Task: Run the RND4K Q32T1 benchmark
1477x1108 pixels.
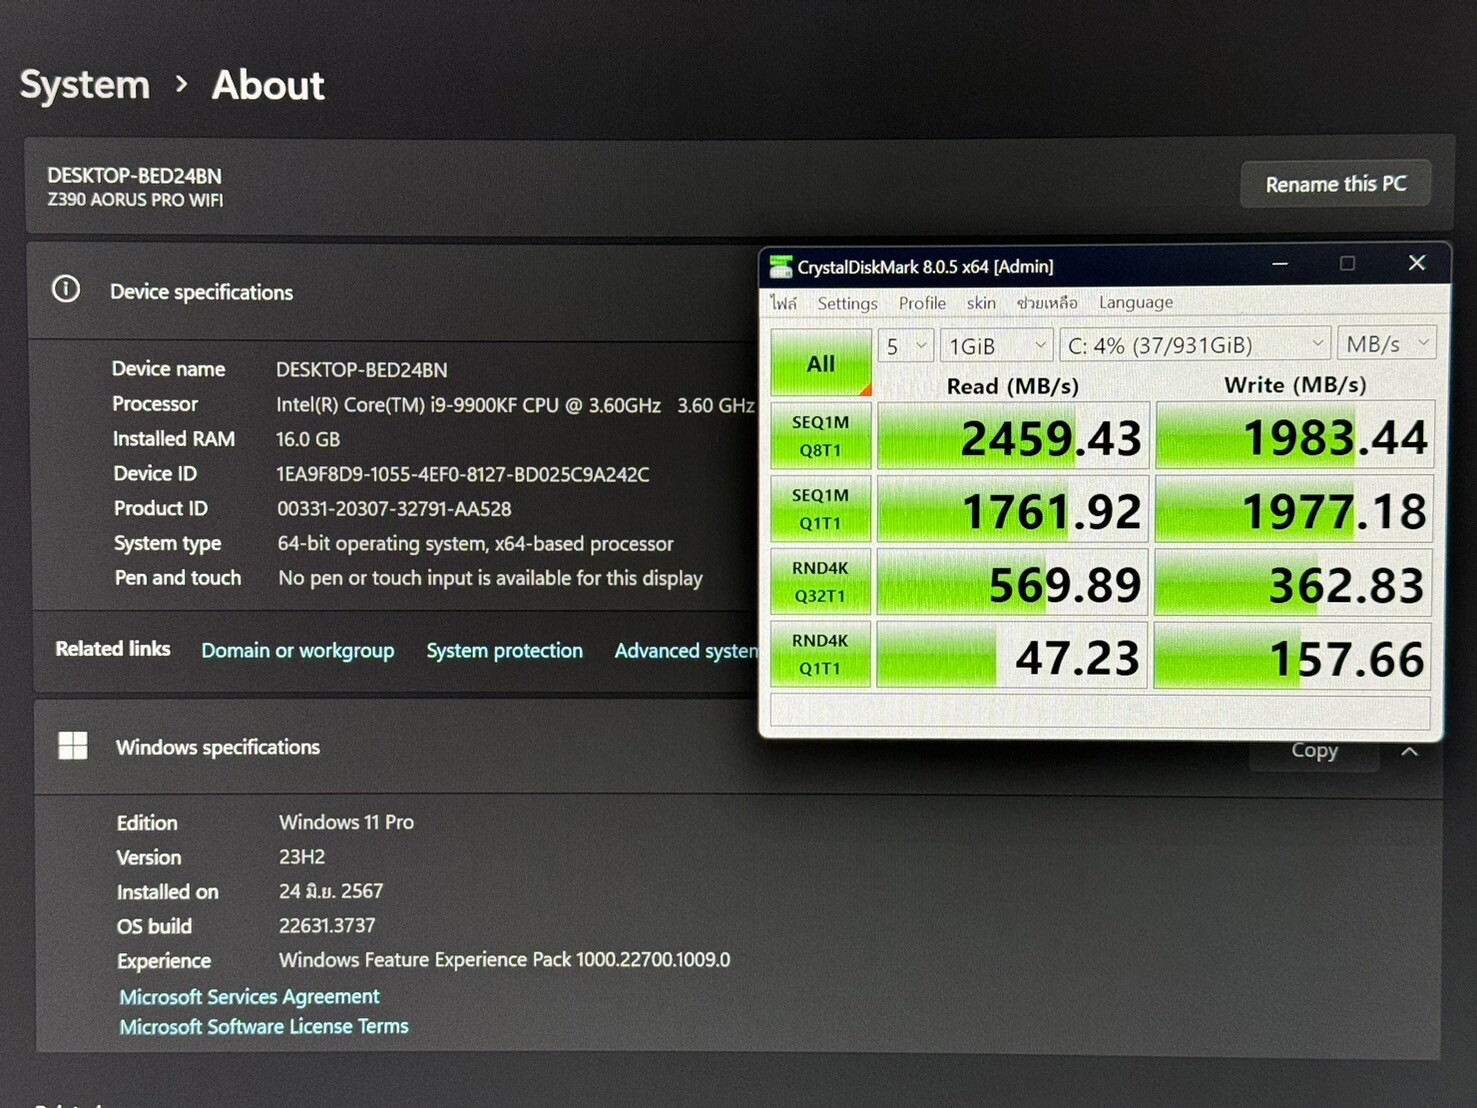Action: 820,582
